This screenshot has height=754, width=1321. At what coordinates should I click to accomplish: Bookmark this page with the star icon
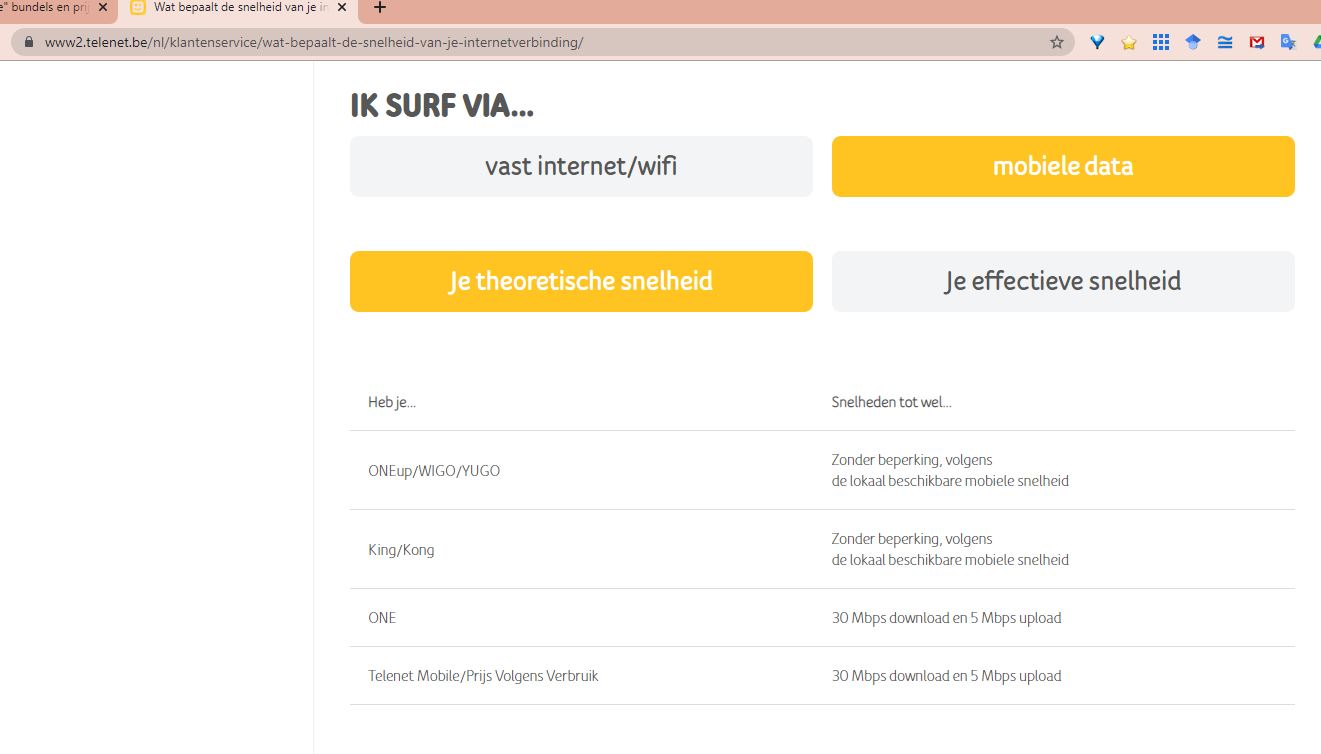click(1056, 42)
